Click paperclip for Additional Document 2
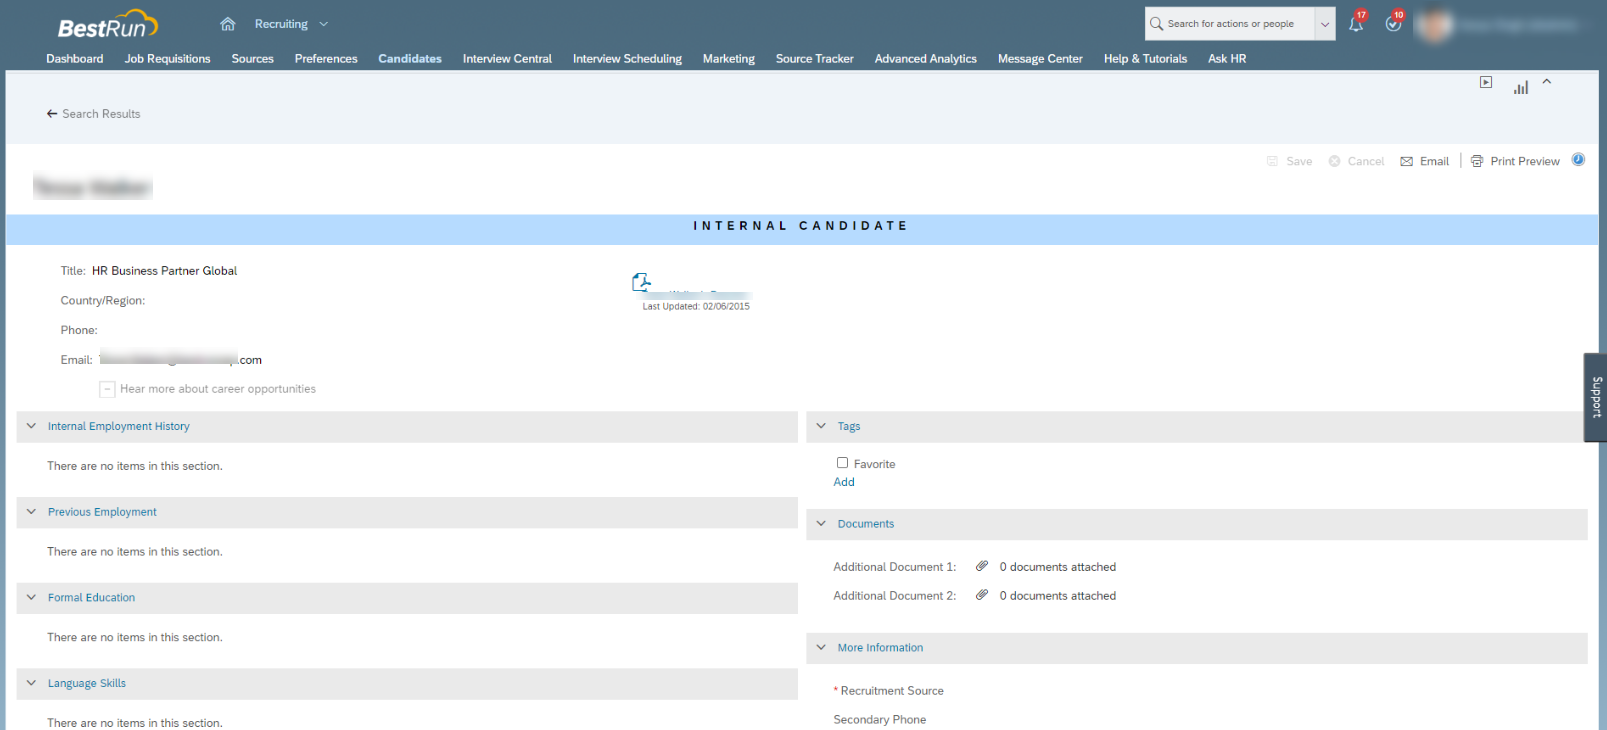Viewport: 1607px width, 730px height. (982, 595)
